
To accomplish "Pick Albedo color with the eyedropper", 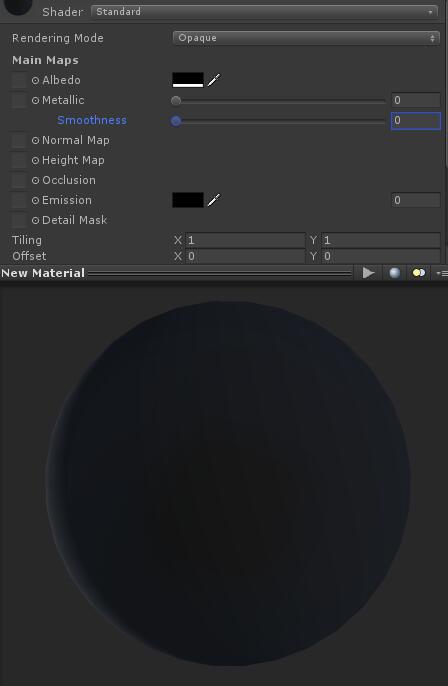I will coord(214,80).
